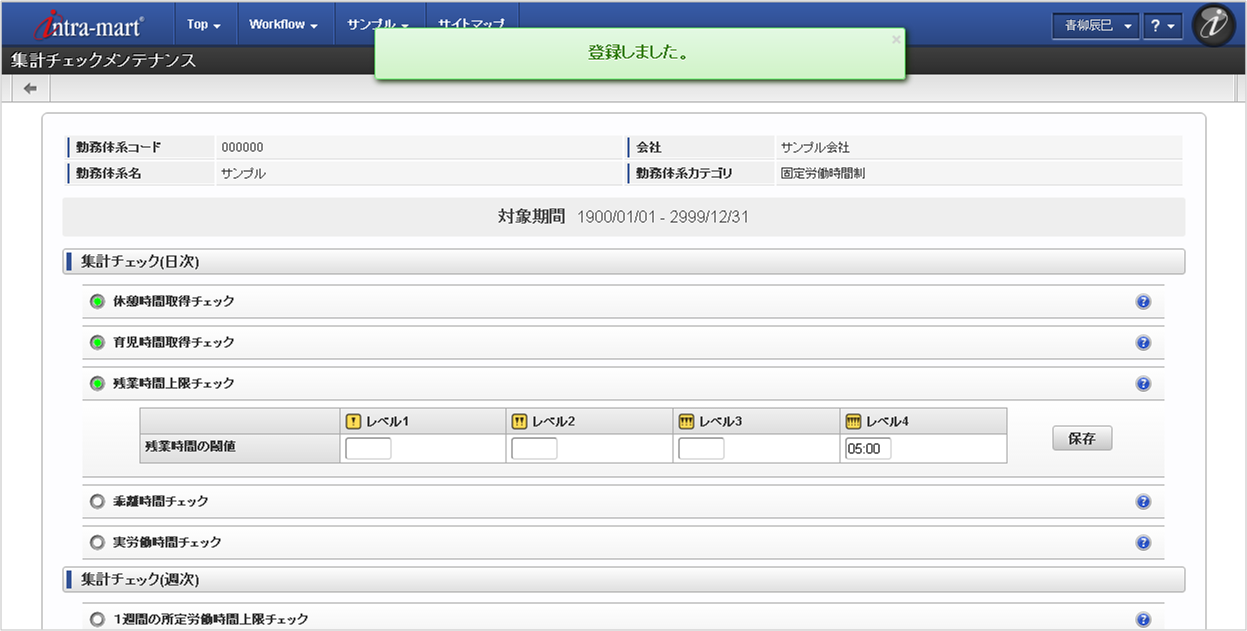Image resolution: width=1247 pixels, height=631 pixels.
Task: Click the 残業時間の閾値 row label
Action: pos(190,448)
